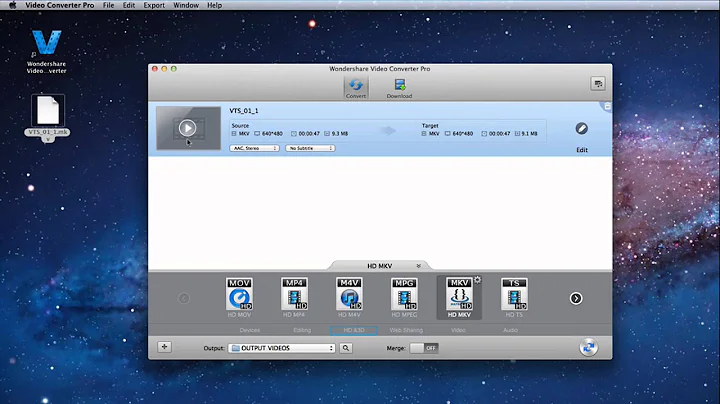This screenshot has height=404, width=720.
Task: Switch to the Editing category tab
Action: pyautogui.click(x=302, y=330)
